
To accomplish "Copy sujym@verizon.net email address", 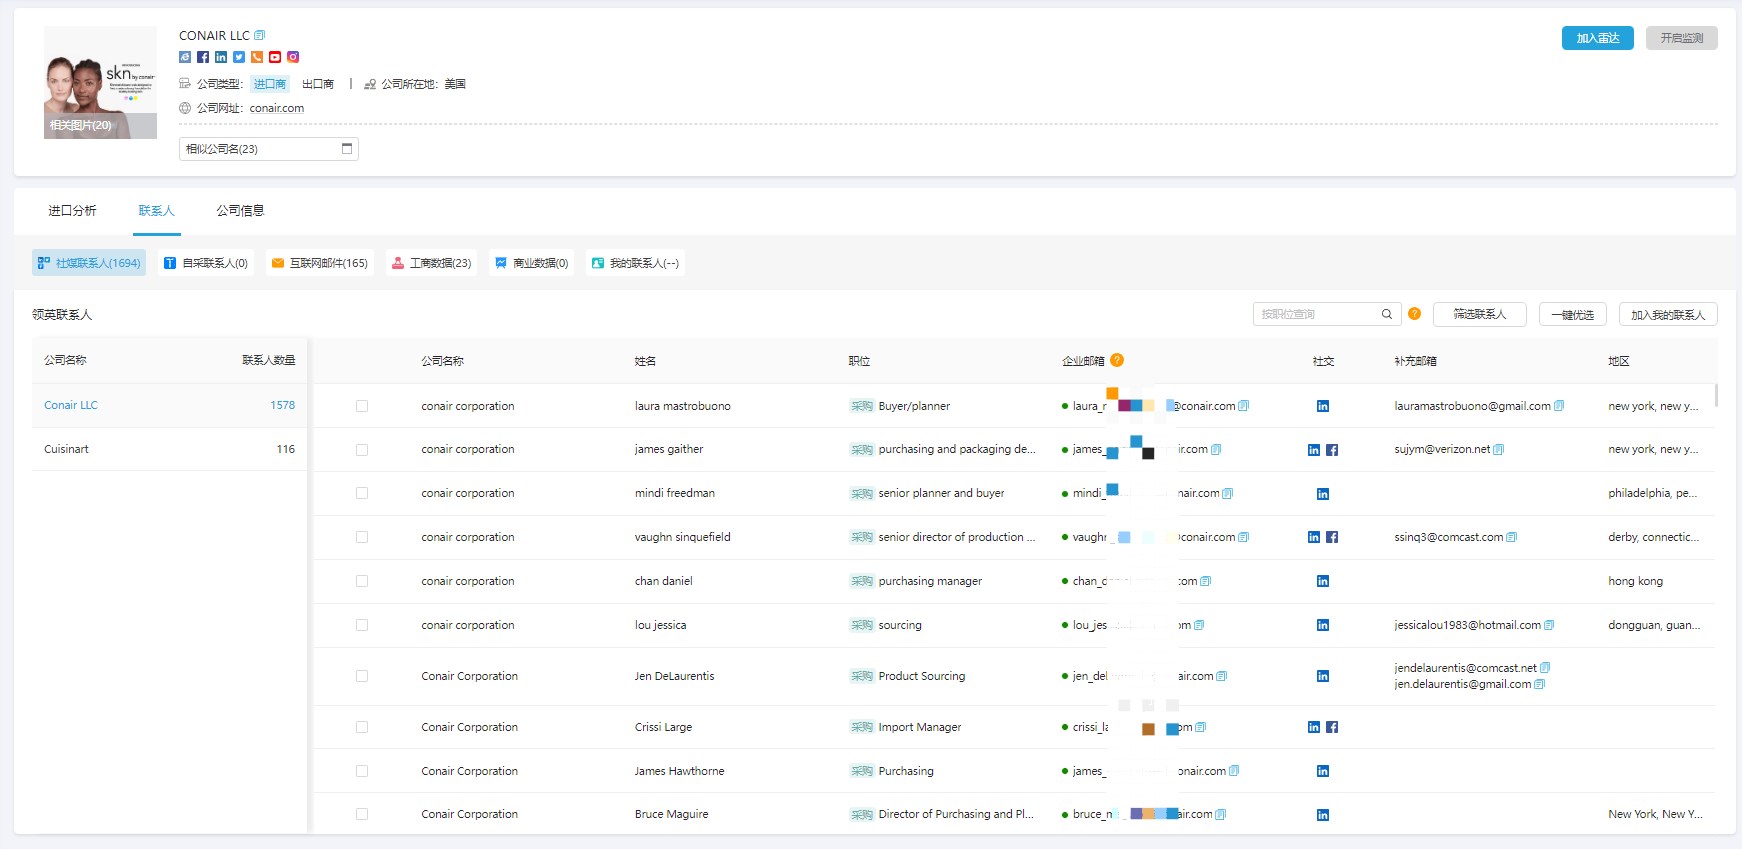I will point(1498,450).
